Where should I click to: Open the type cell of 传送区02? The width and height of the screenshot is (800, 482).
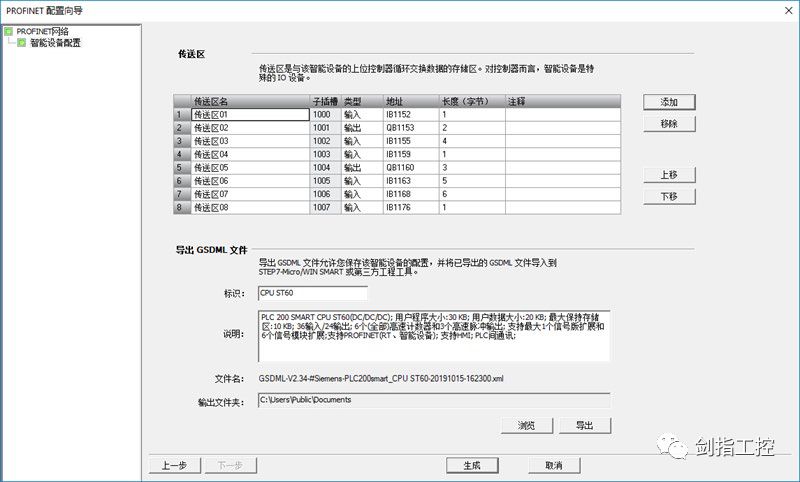tap(362, 128)
